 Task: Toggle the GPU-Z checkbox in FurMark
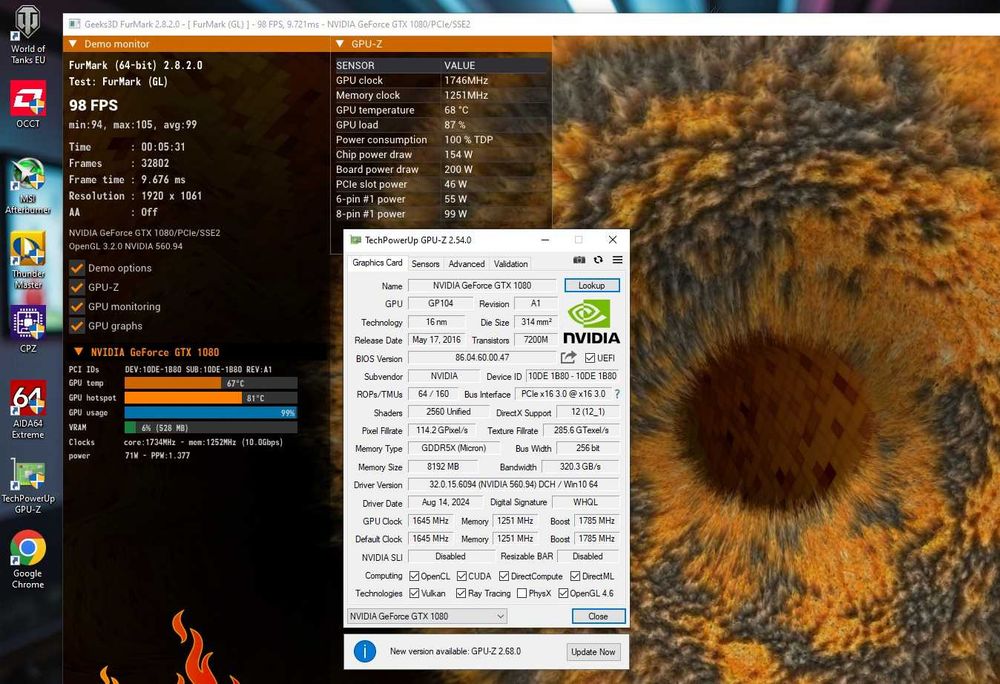click(77, 287)
